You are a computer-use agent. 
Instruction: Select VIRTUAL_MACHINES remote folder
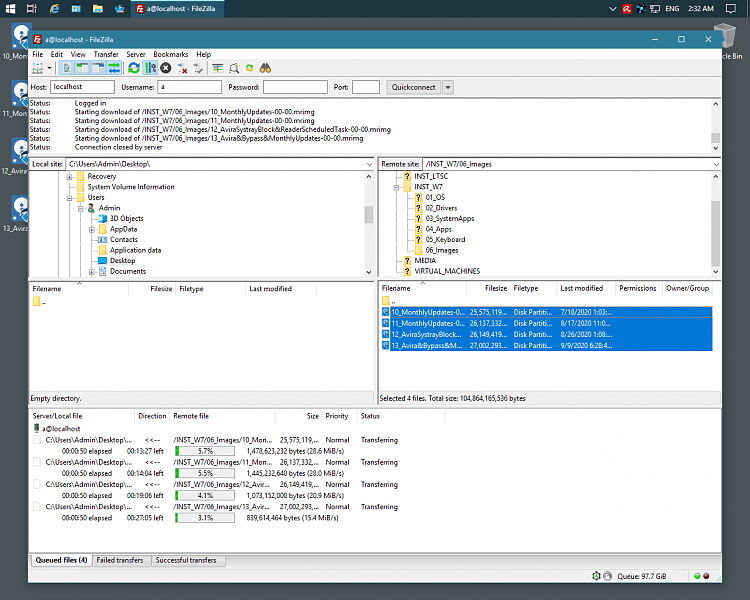coord(447,271)
